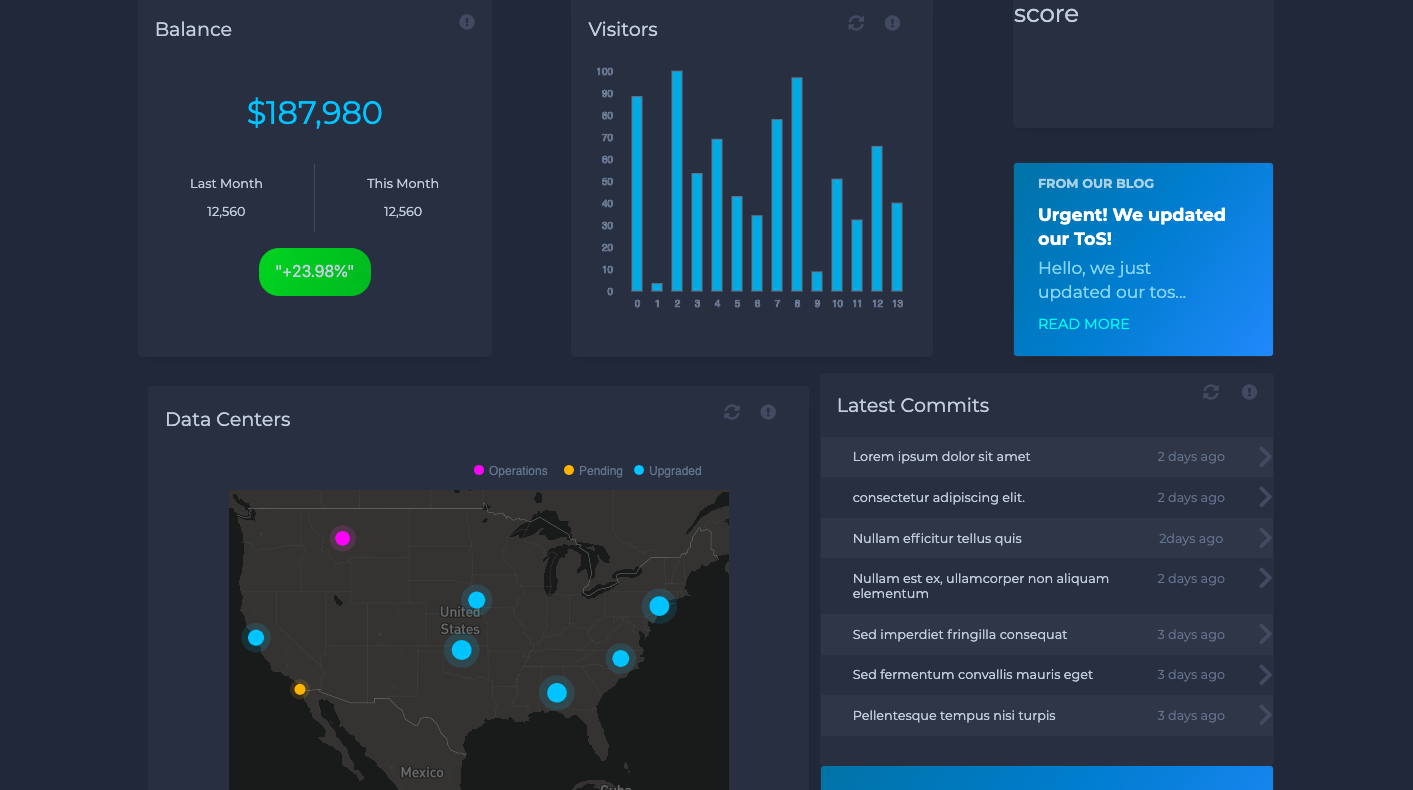The width and height of the screenshot is (1413, 790).
Task: Toggle the Upgraded legend filter
Action: pos(667,470)
